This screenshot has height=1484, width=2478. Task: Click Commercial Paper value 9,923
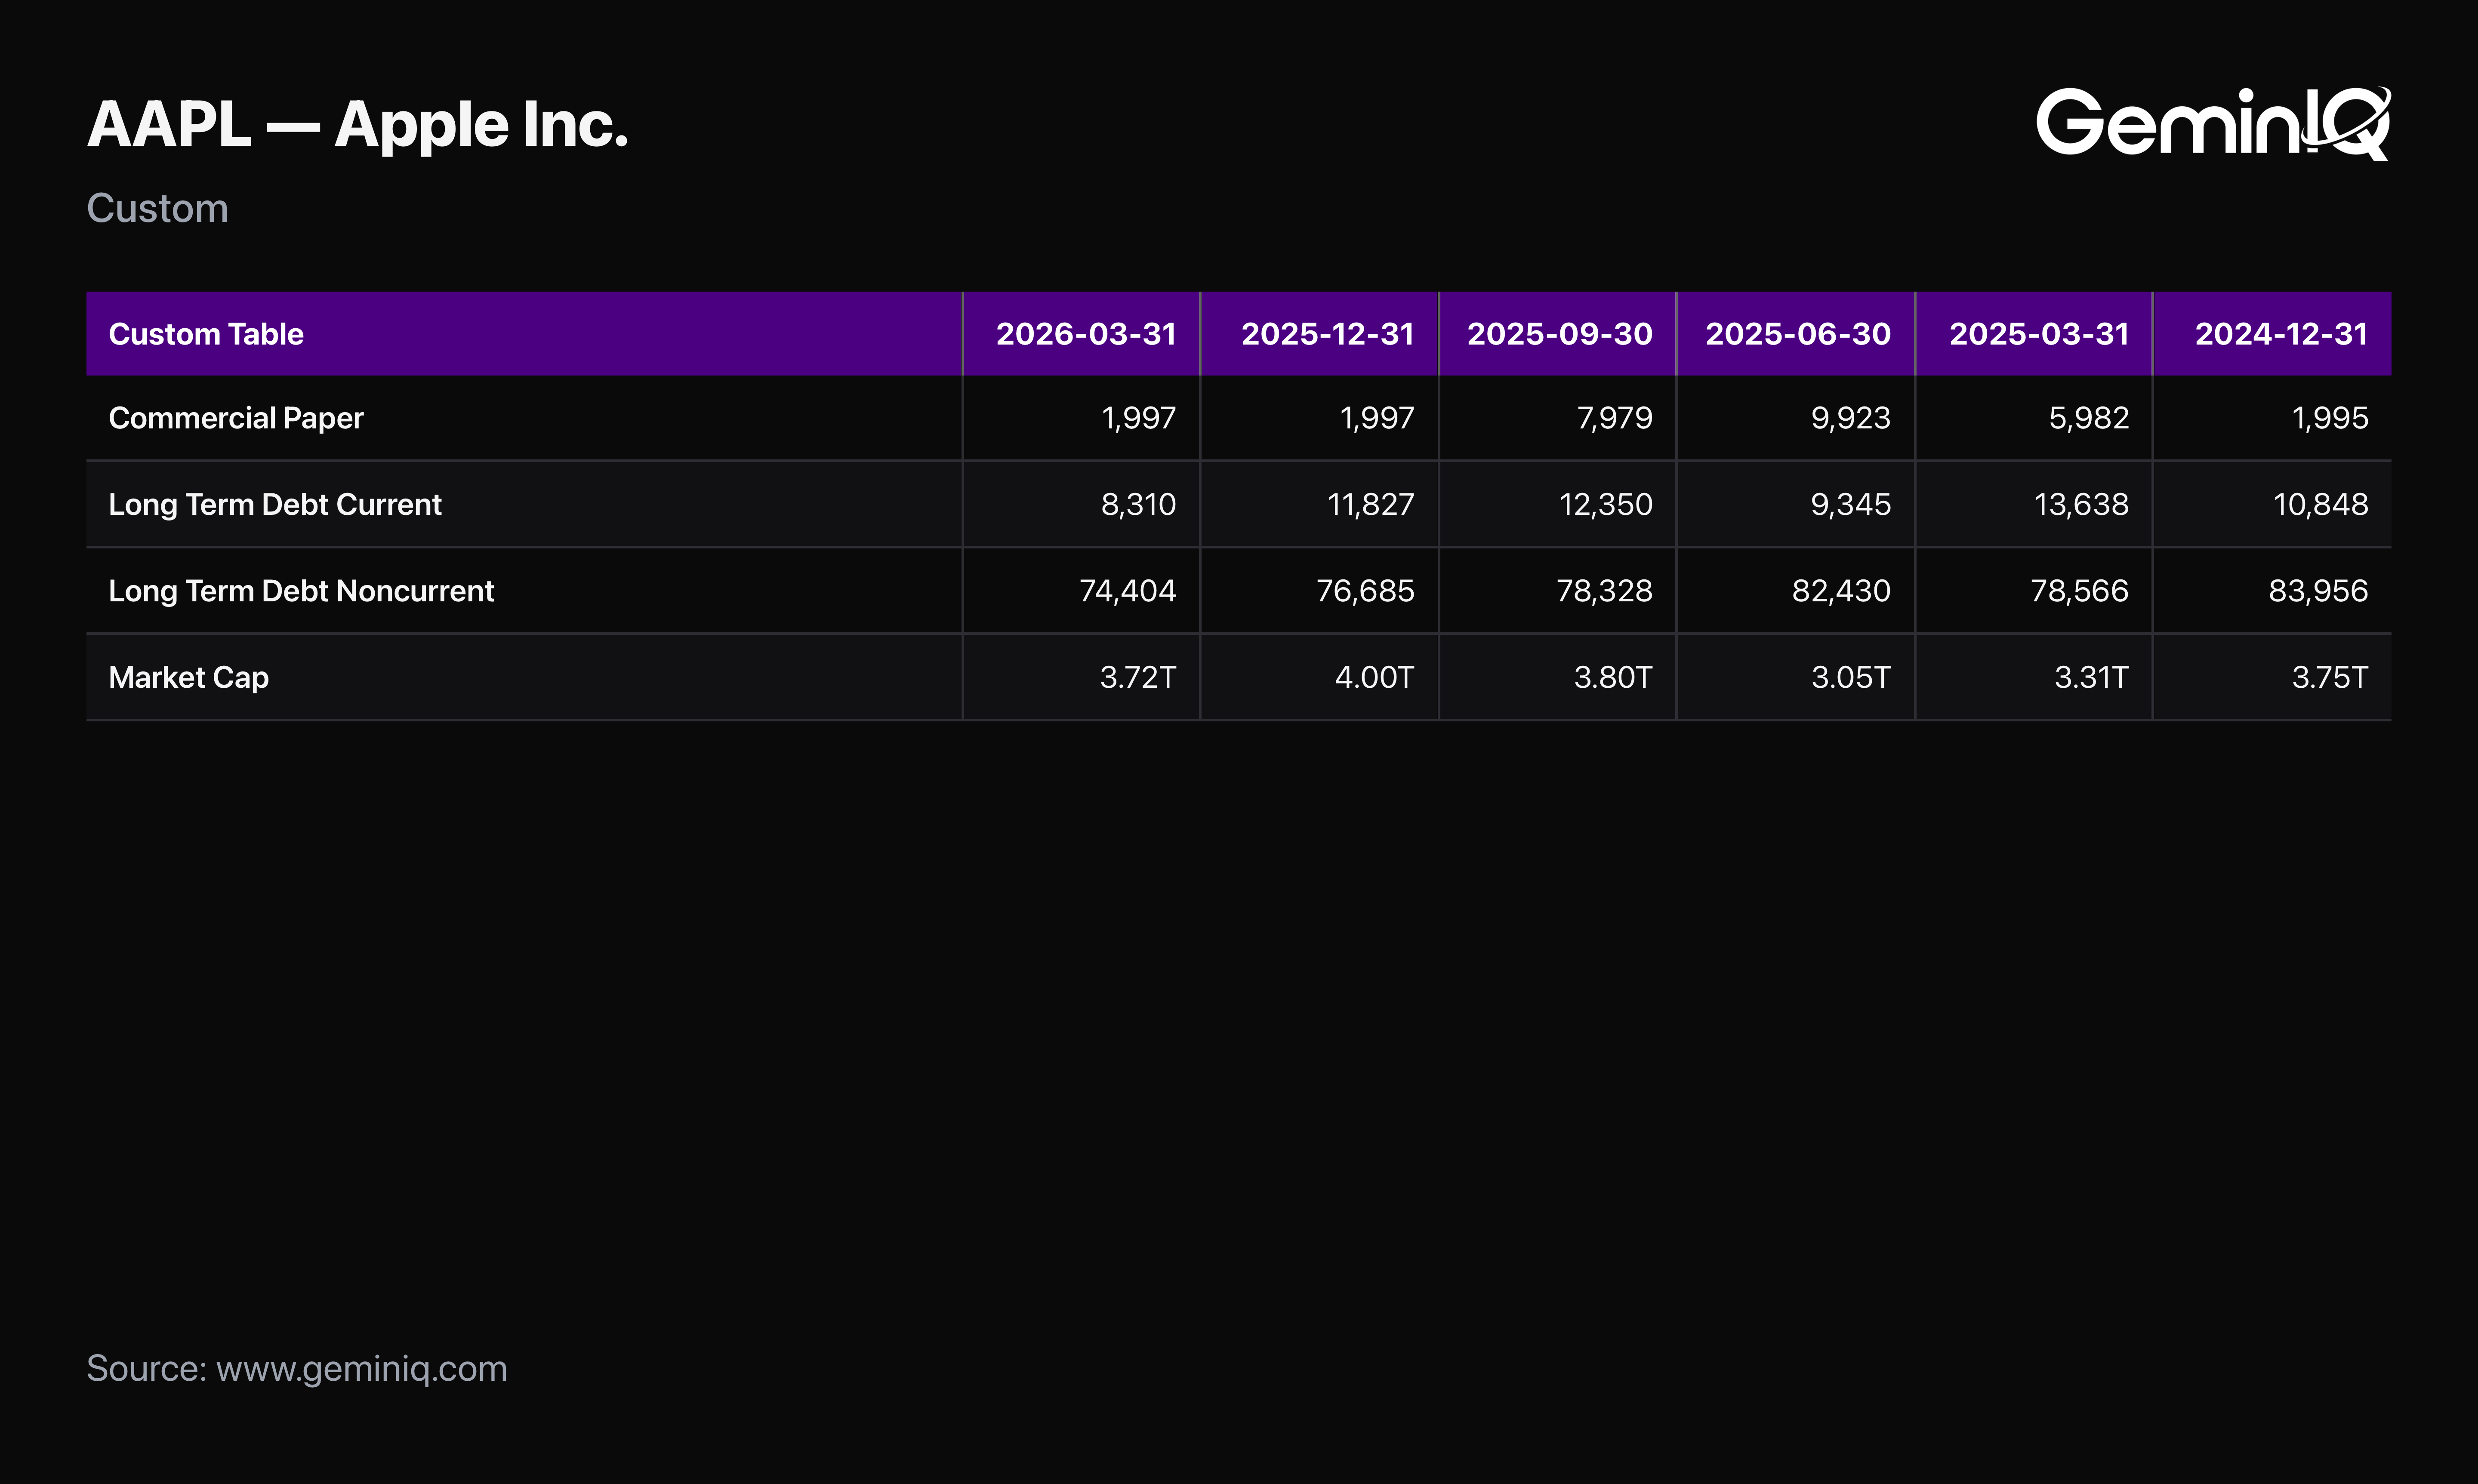[x=1851, y=418]
